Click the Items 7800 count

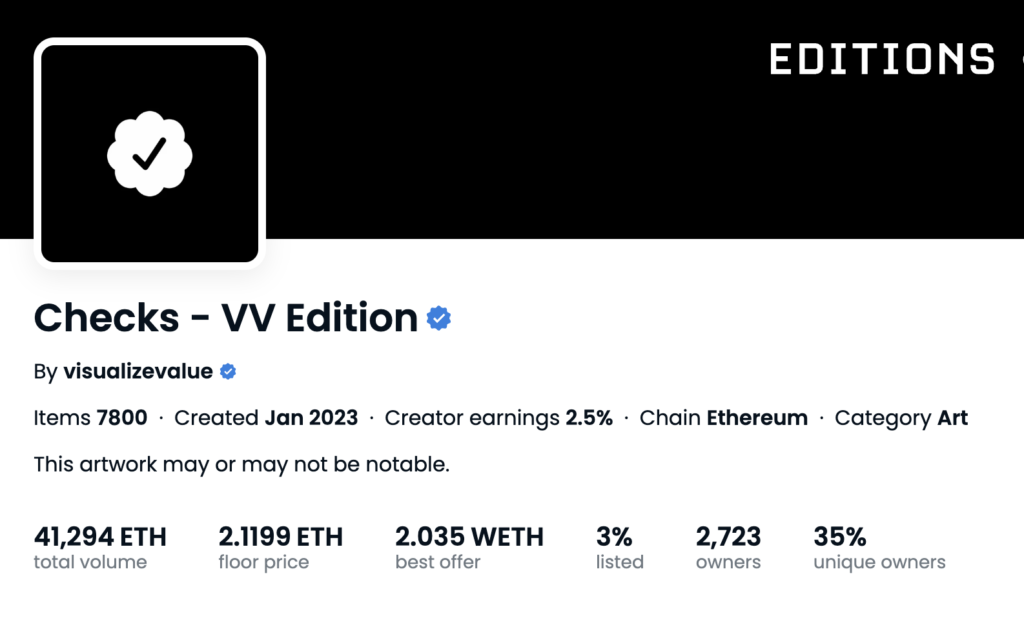tap(91, 418)
